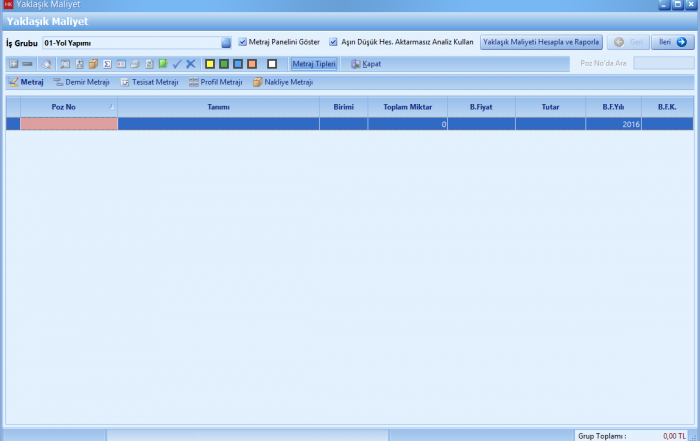Click the remove row minus icon

27,64
